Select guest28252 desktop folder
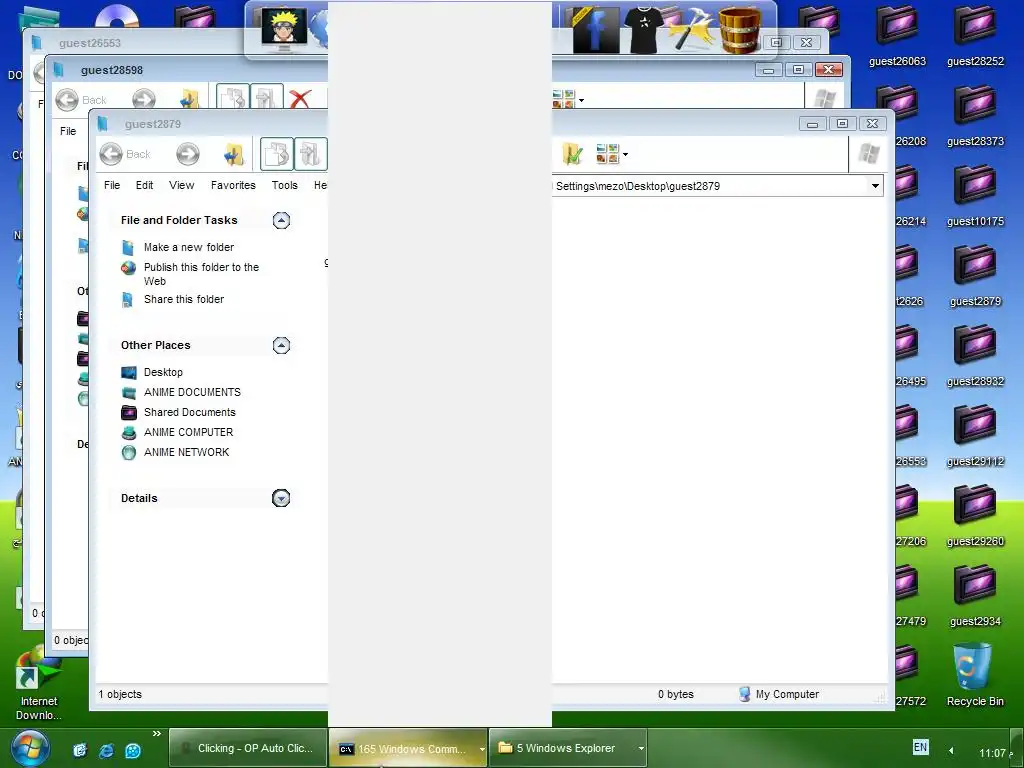Image resolution: width=1024 pixels, height=768 pixels. click(x=975, y=36)
